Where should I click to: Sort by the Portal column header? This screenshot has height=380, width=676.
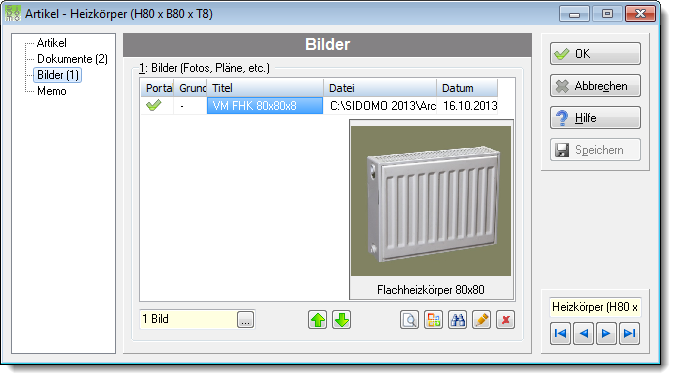[157, 88]
